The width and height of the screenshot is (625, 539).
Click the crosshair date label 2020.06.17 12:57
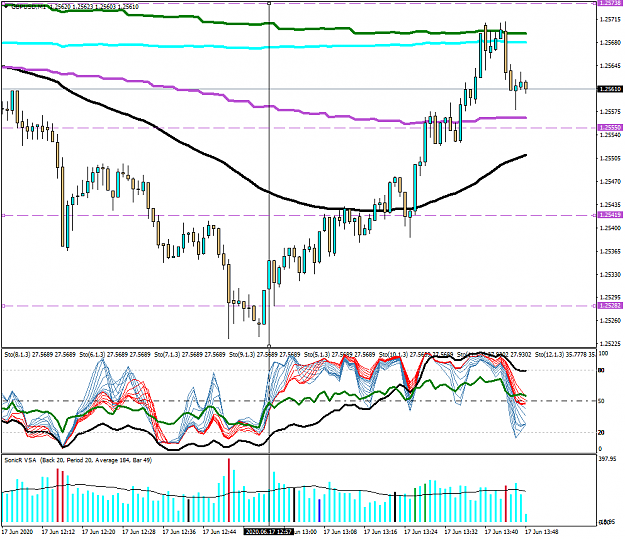(269, 532)
